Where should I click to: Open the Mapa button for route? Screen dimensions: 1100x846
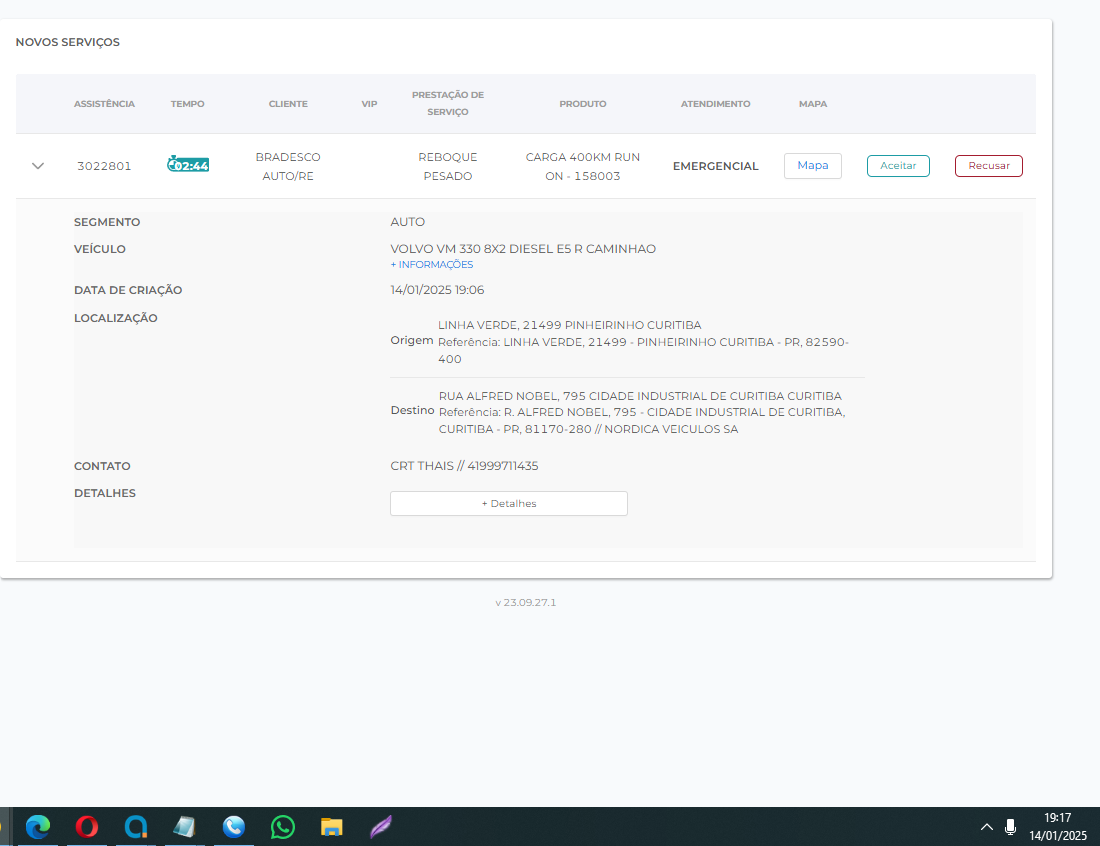[812, 166]
